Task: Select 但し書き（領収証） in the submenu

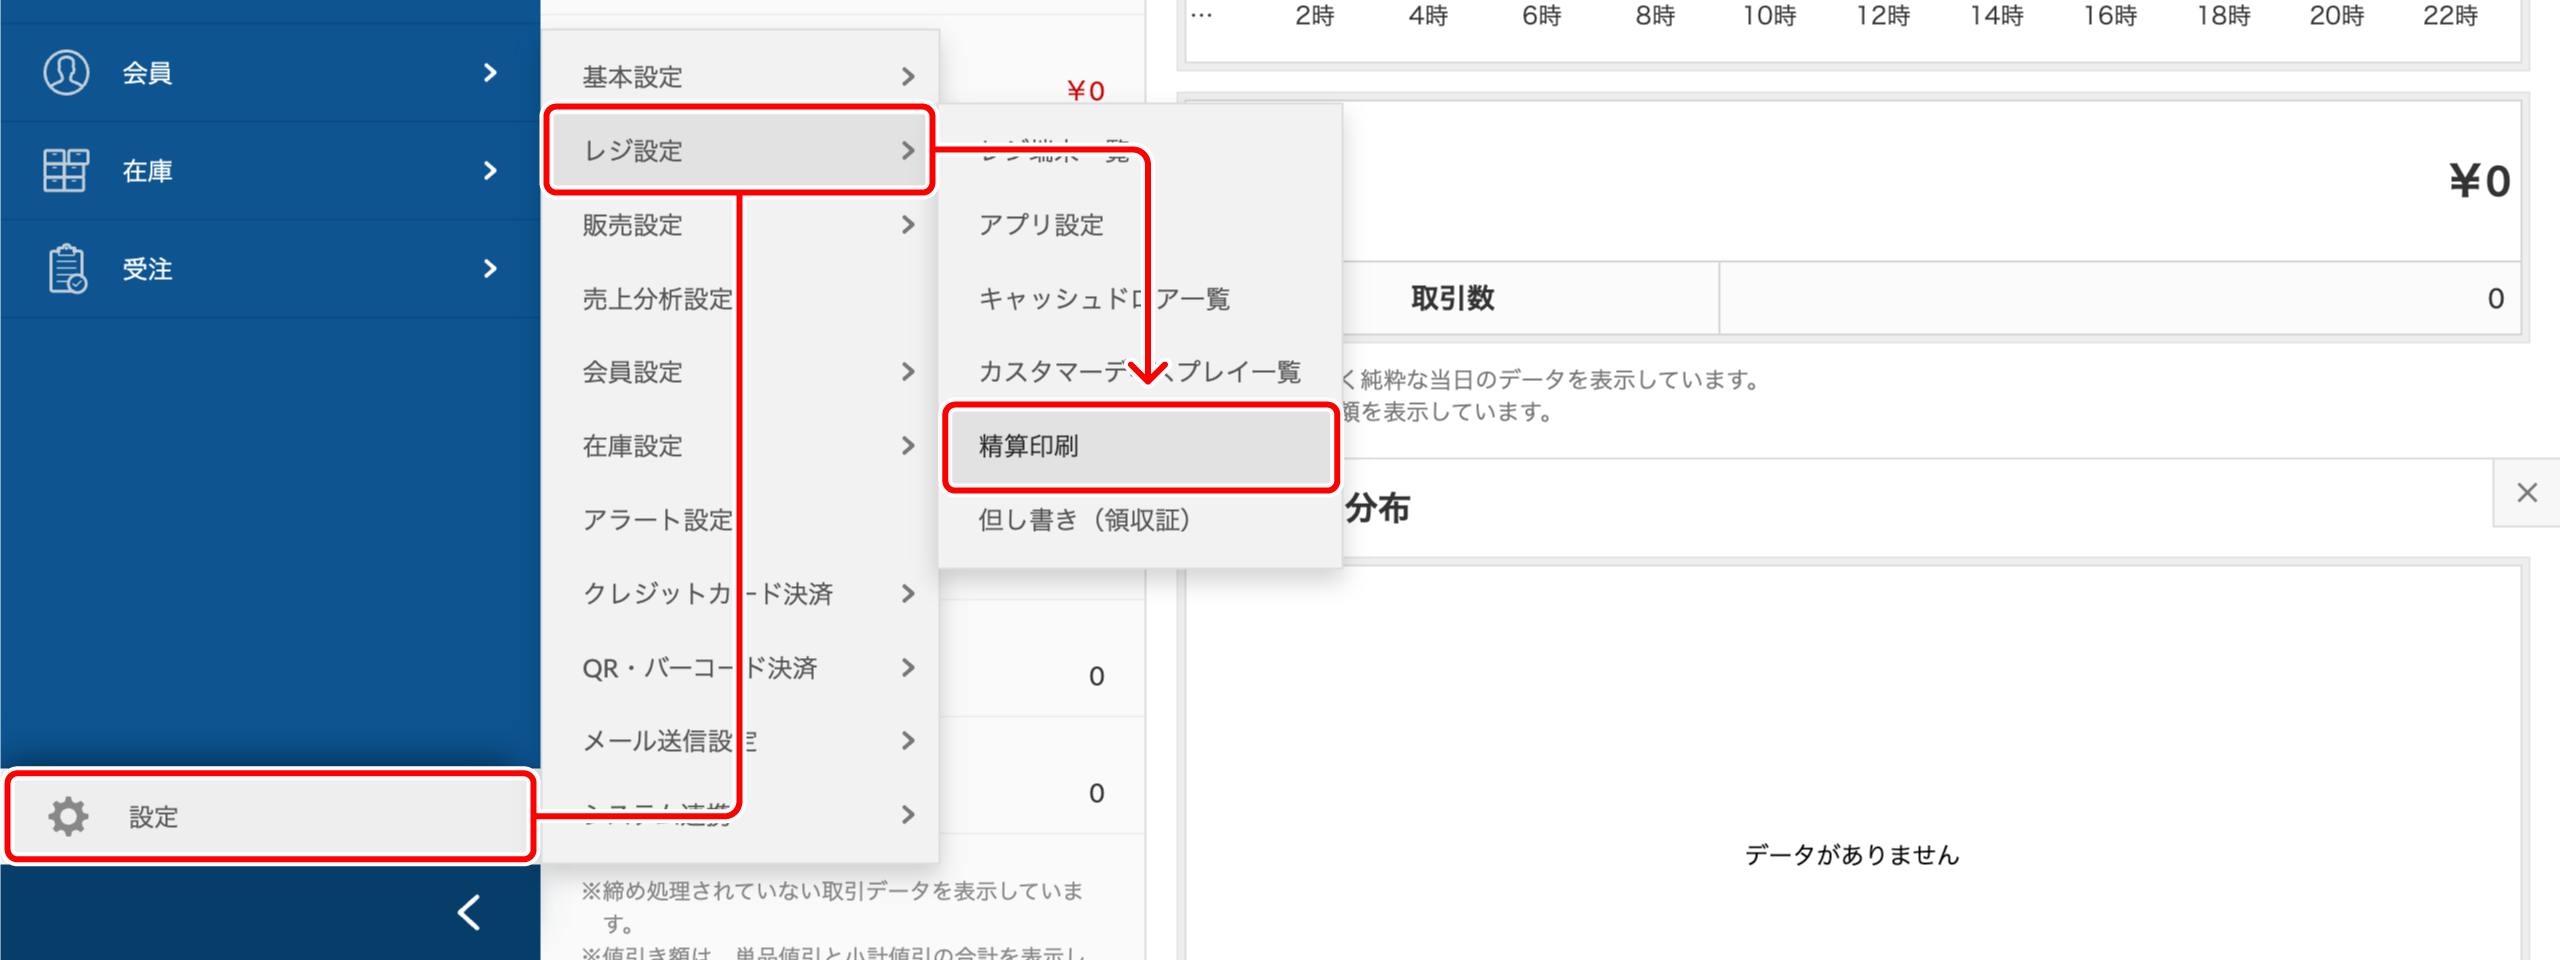Action: click(x=1140, y=520)
